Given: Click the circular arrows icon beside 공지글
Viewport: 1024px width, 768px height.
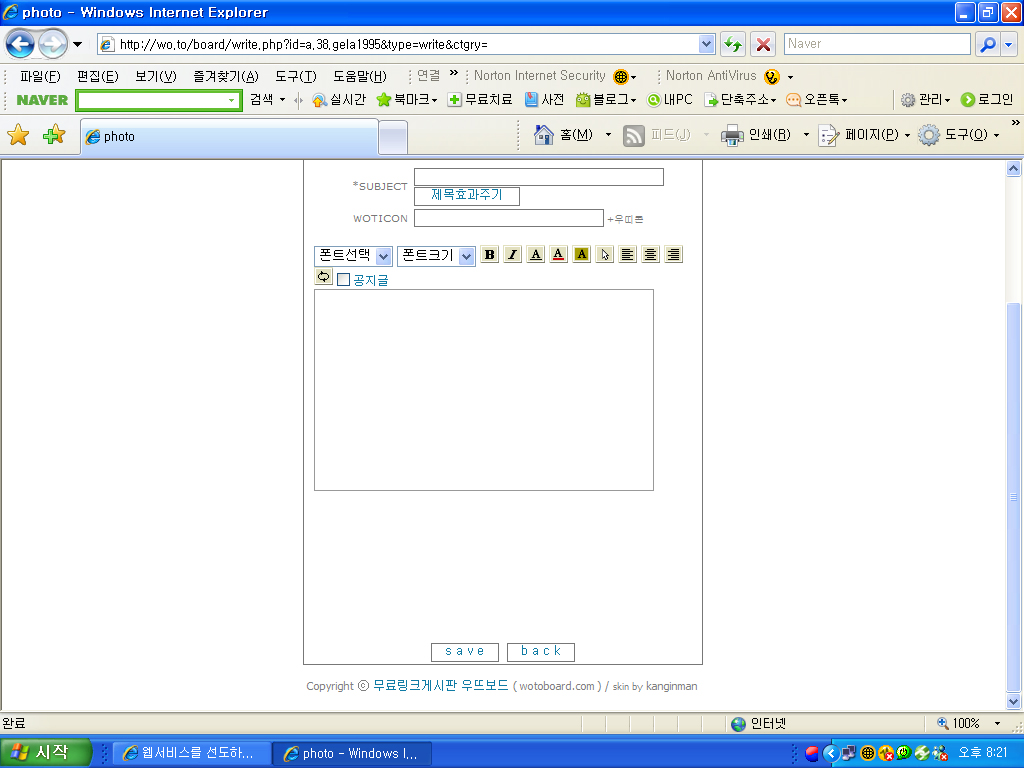Looking at the screenshot, I should pyautogui.click(x=323, y=277).
